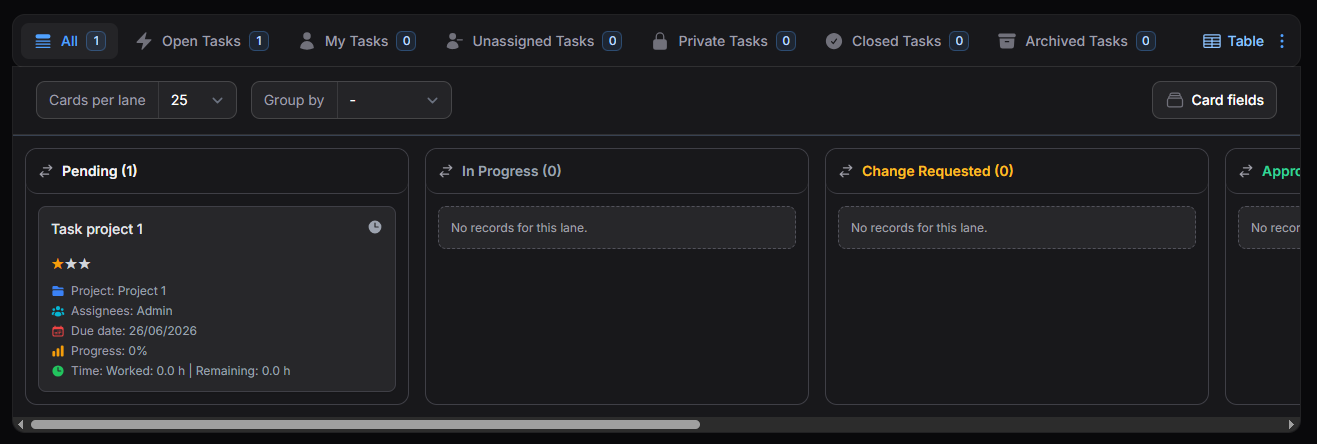Click the Card fields button
This screenshot has height=444, width=1317.
click(1214, 100)
